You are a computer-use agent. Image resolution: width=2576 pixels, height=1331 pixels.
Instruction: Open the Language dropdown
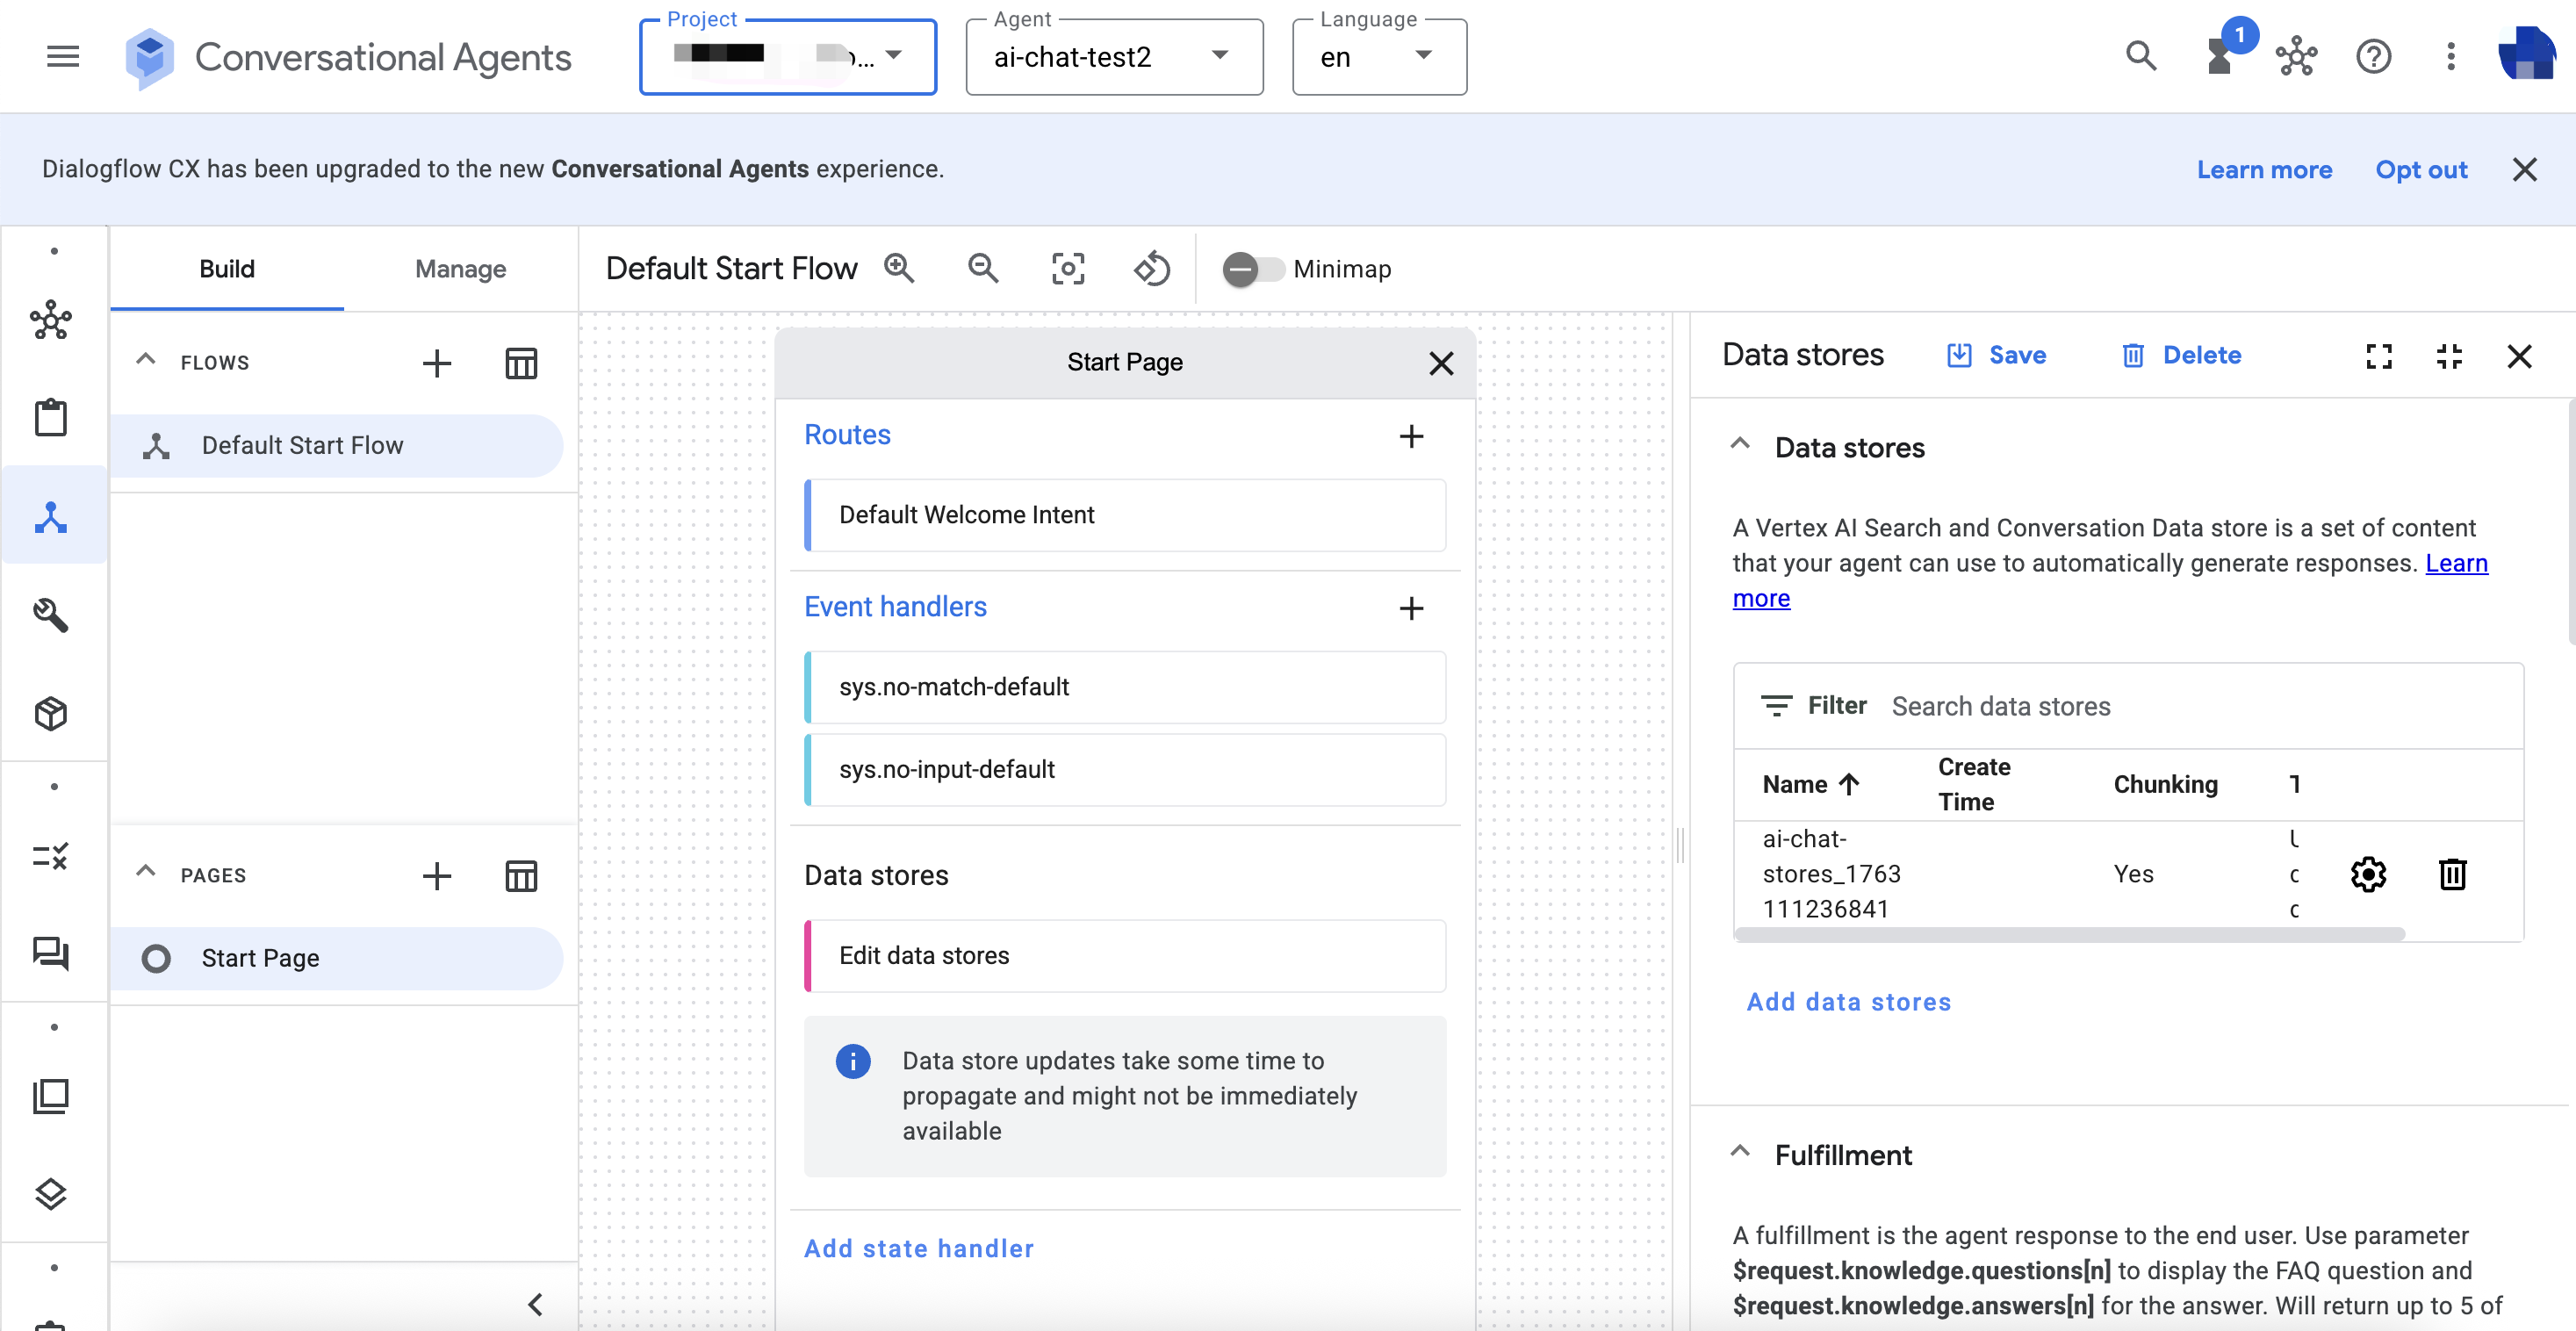pos(1378,57)
